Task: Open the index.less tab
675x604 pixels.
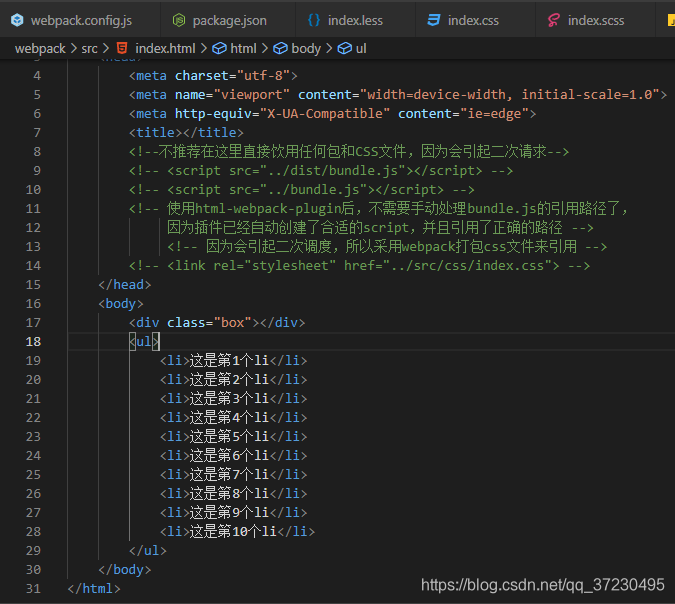Action: click(x=355, y=20)
